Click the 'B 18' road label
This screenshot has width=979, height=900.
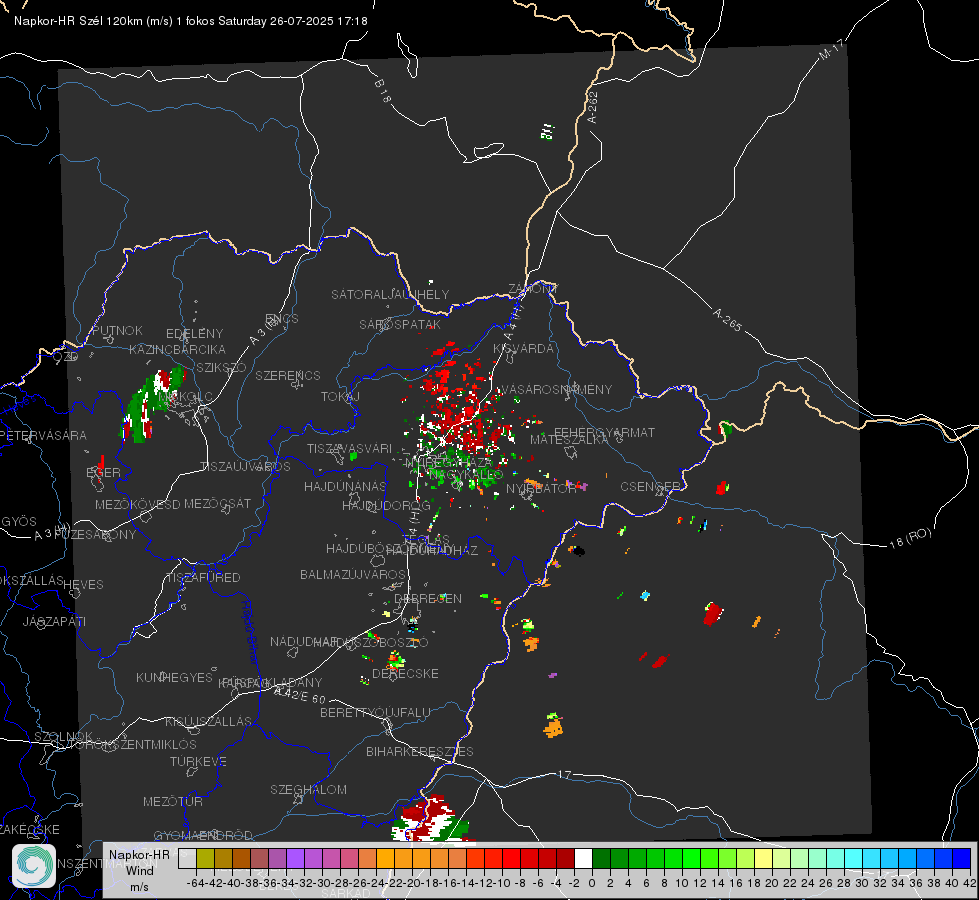(383, 91)
